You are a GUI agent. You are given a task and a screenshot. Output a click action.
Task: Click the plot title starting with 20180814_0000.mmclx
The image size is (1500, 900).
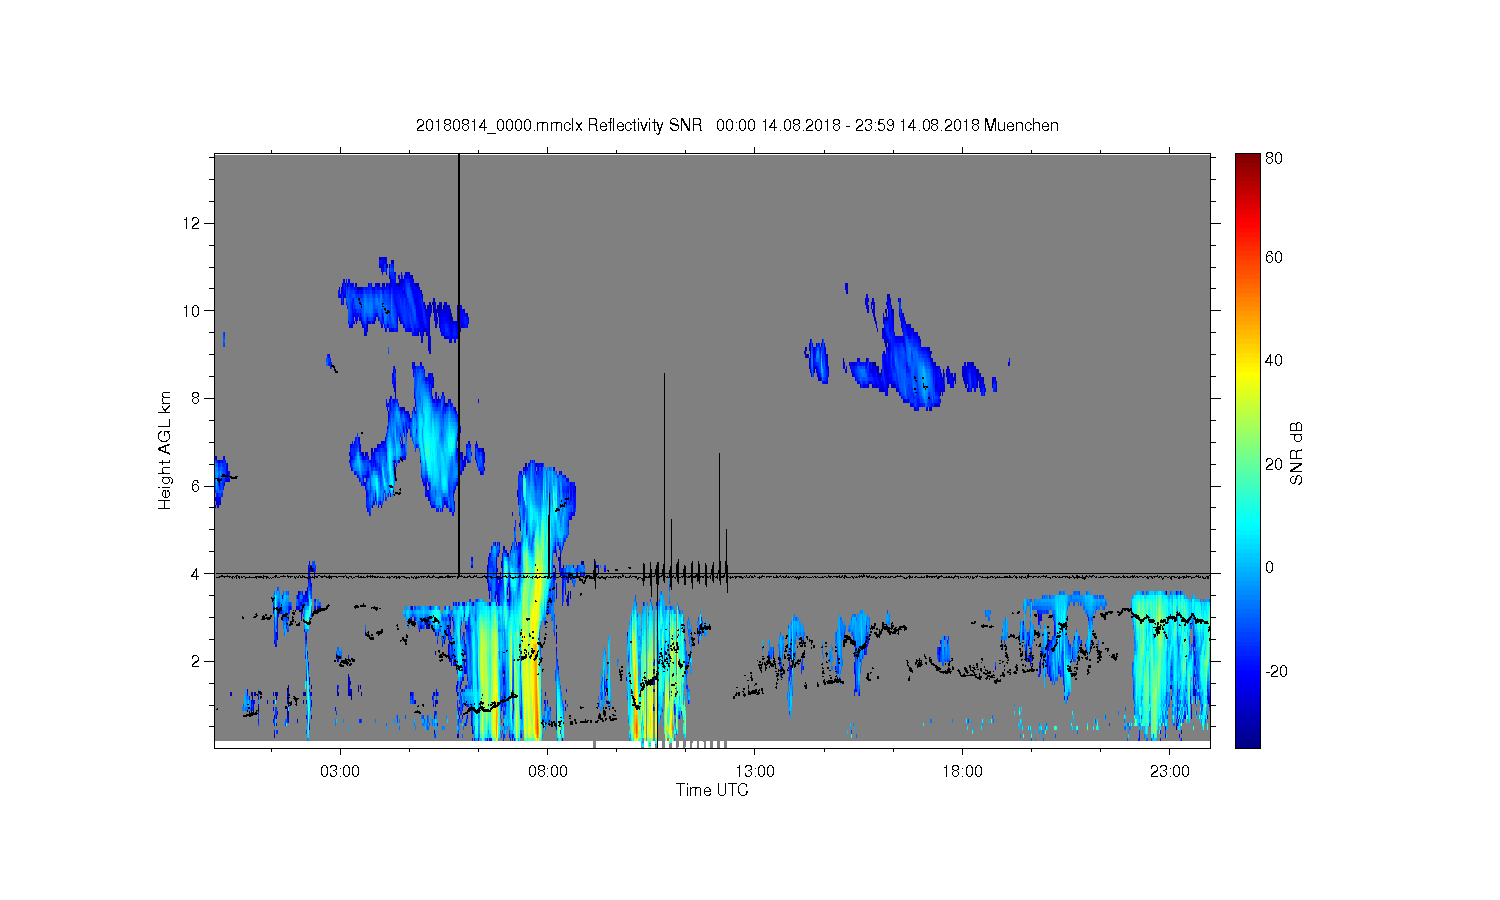click(x=737, y=125)
